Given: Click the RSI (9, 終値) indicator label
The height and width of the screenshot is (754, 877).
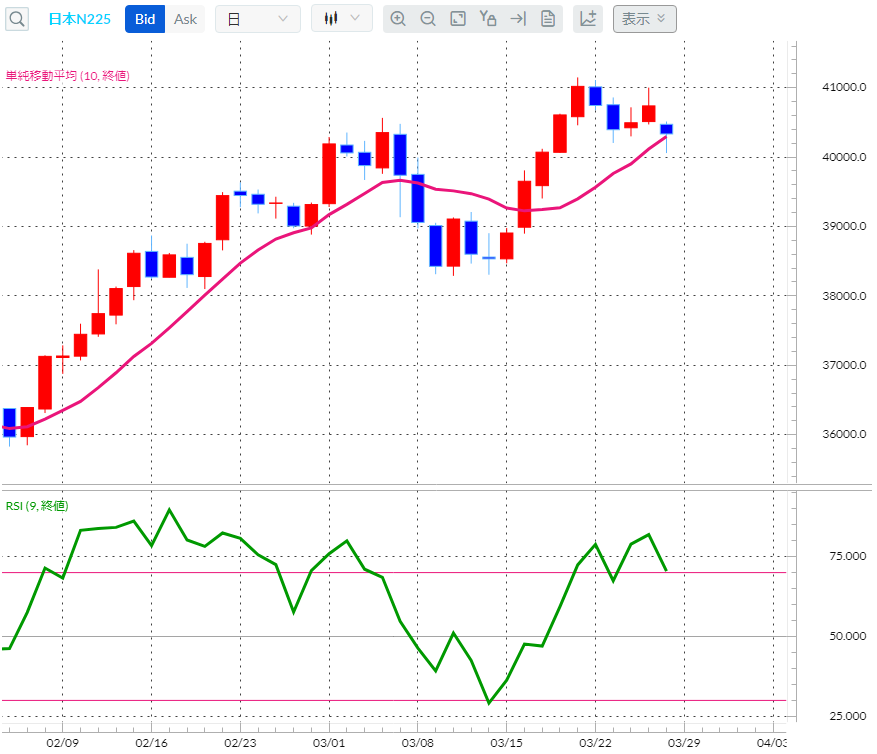Looking at the screenshot, I should (38, 506).
